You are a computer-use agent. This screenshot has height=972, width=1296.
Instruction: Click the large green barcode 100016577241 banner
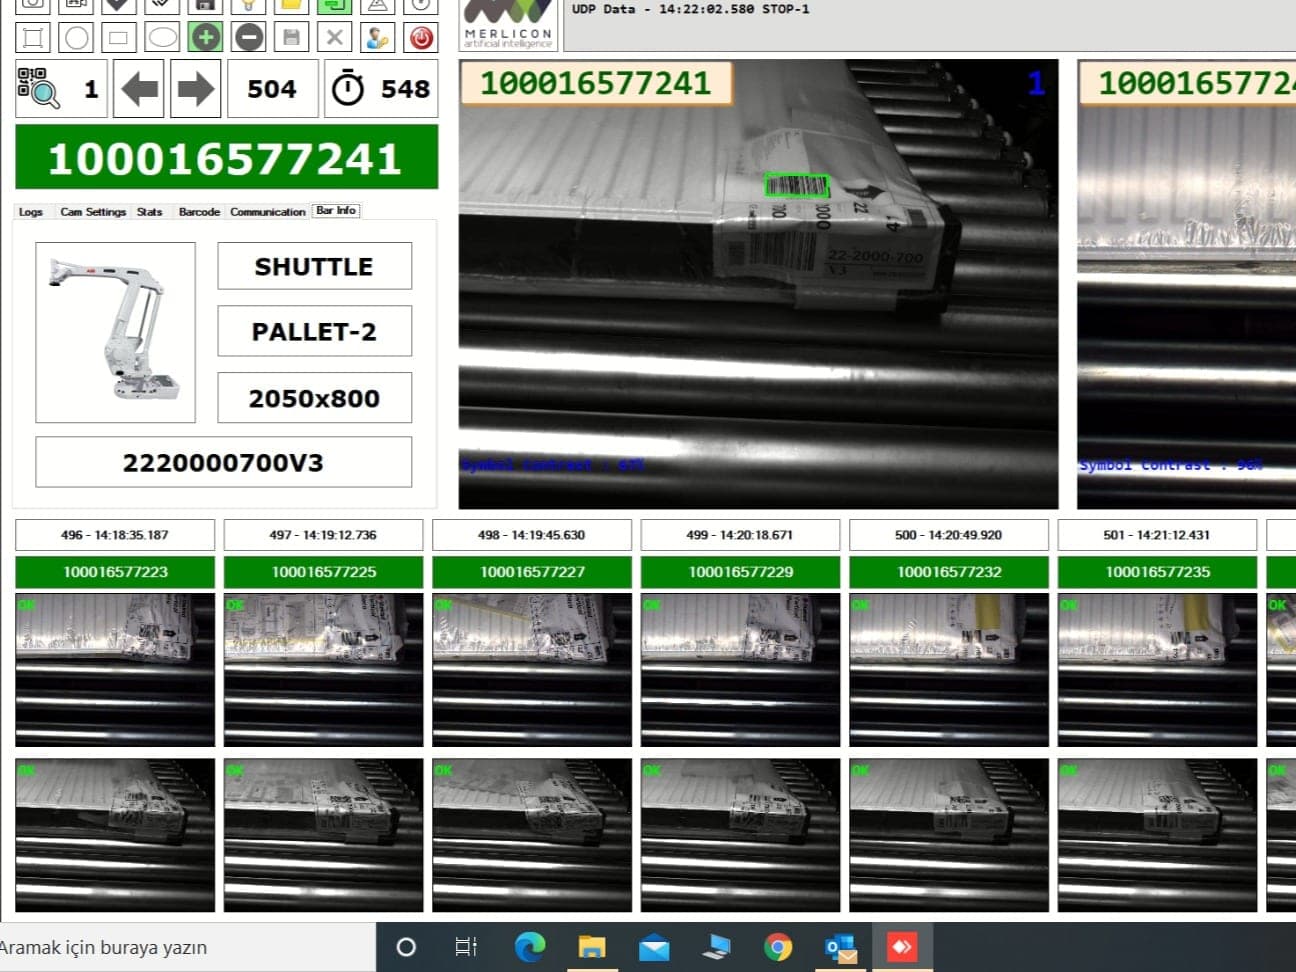click(226, 157)
